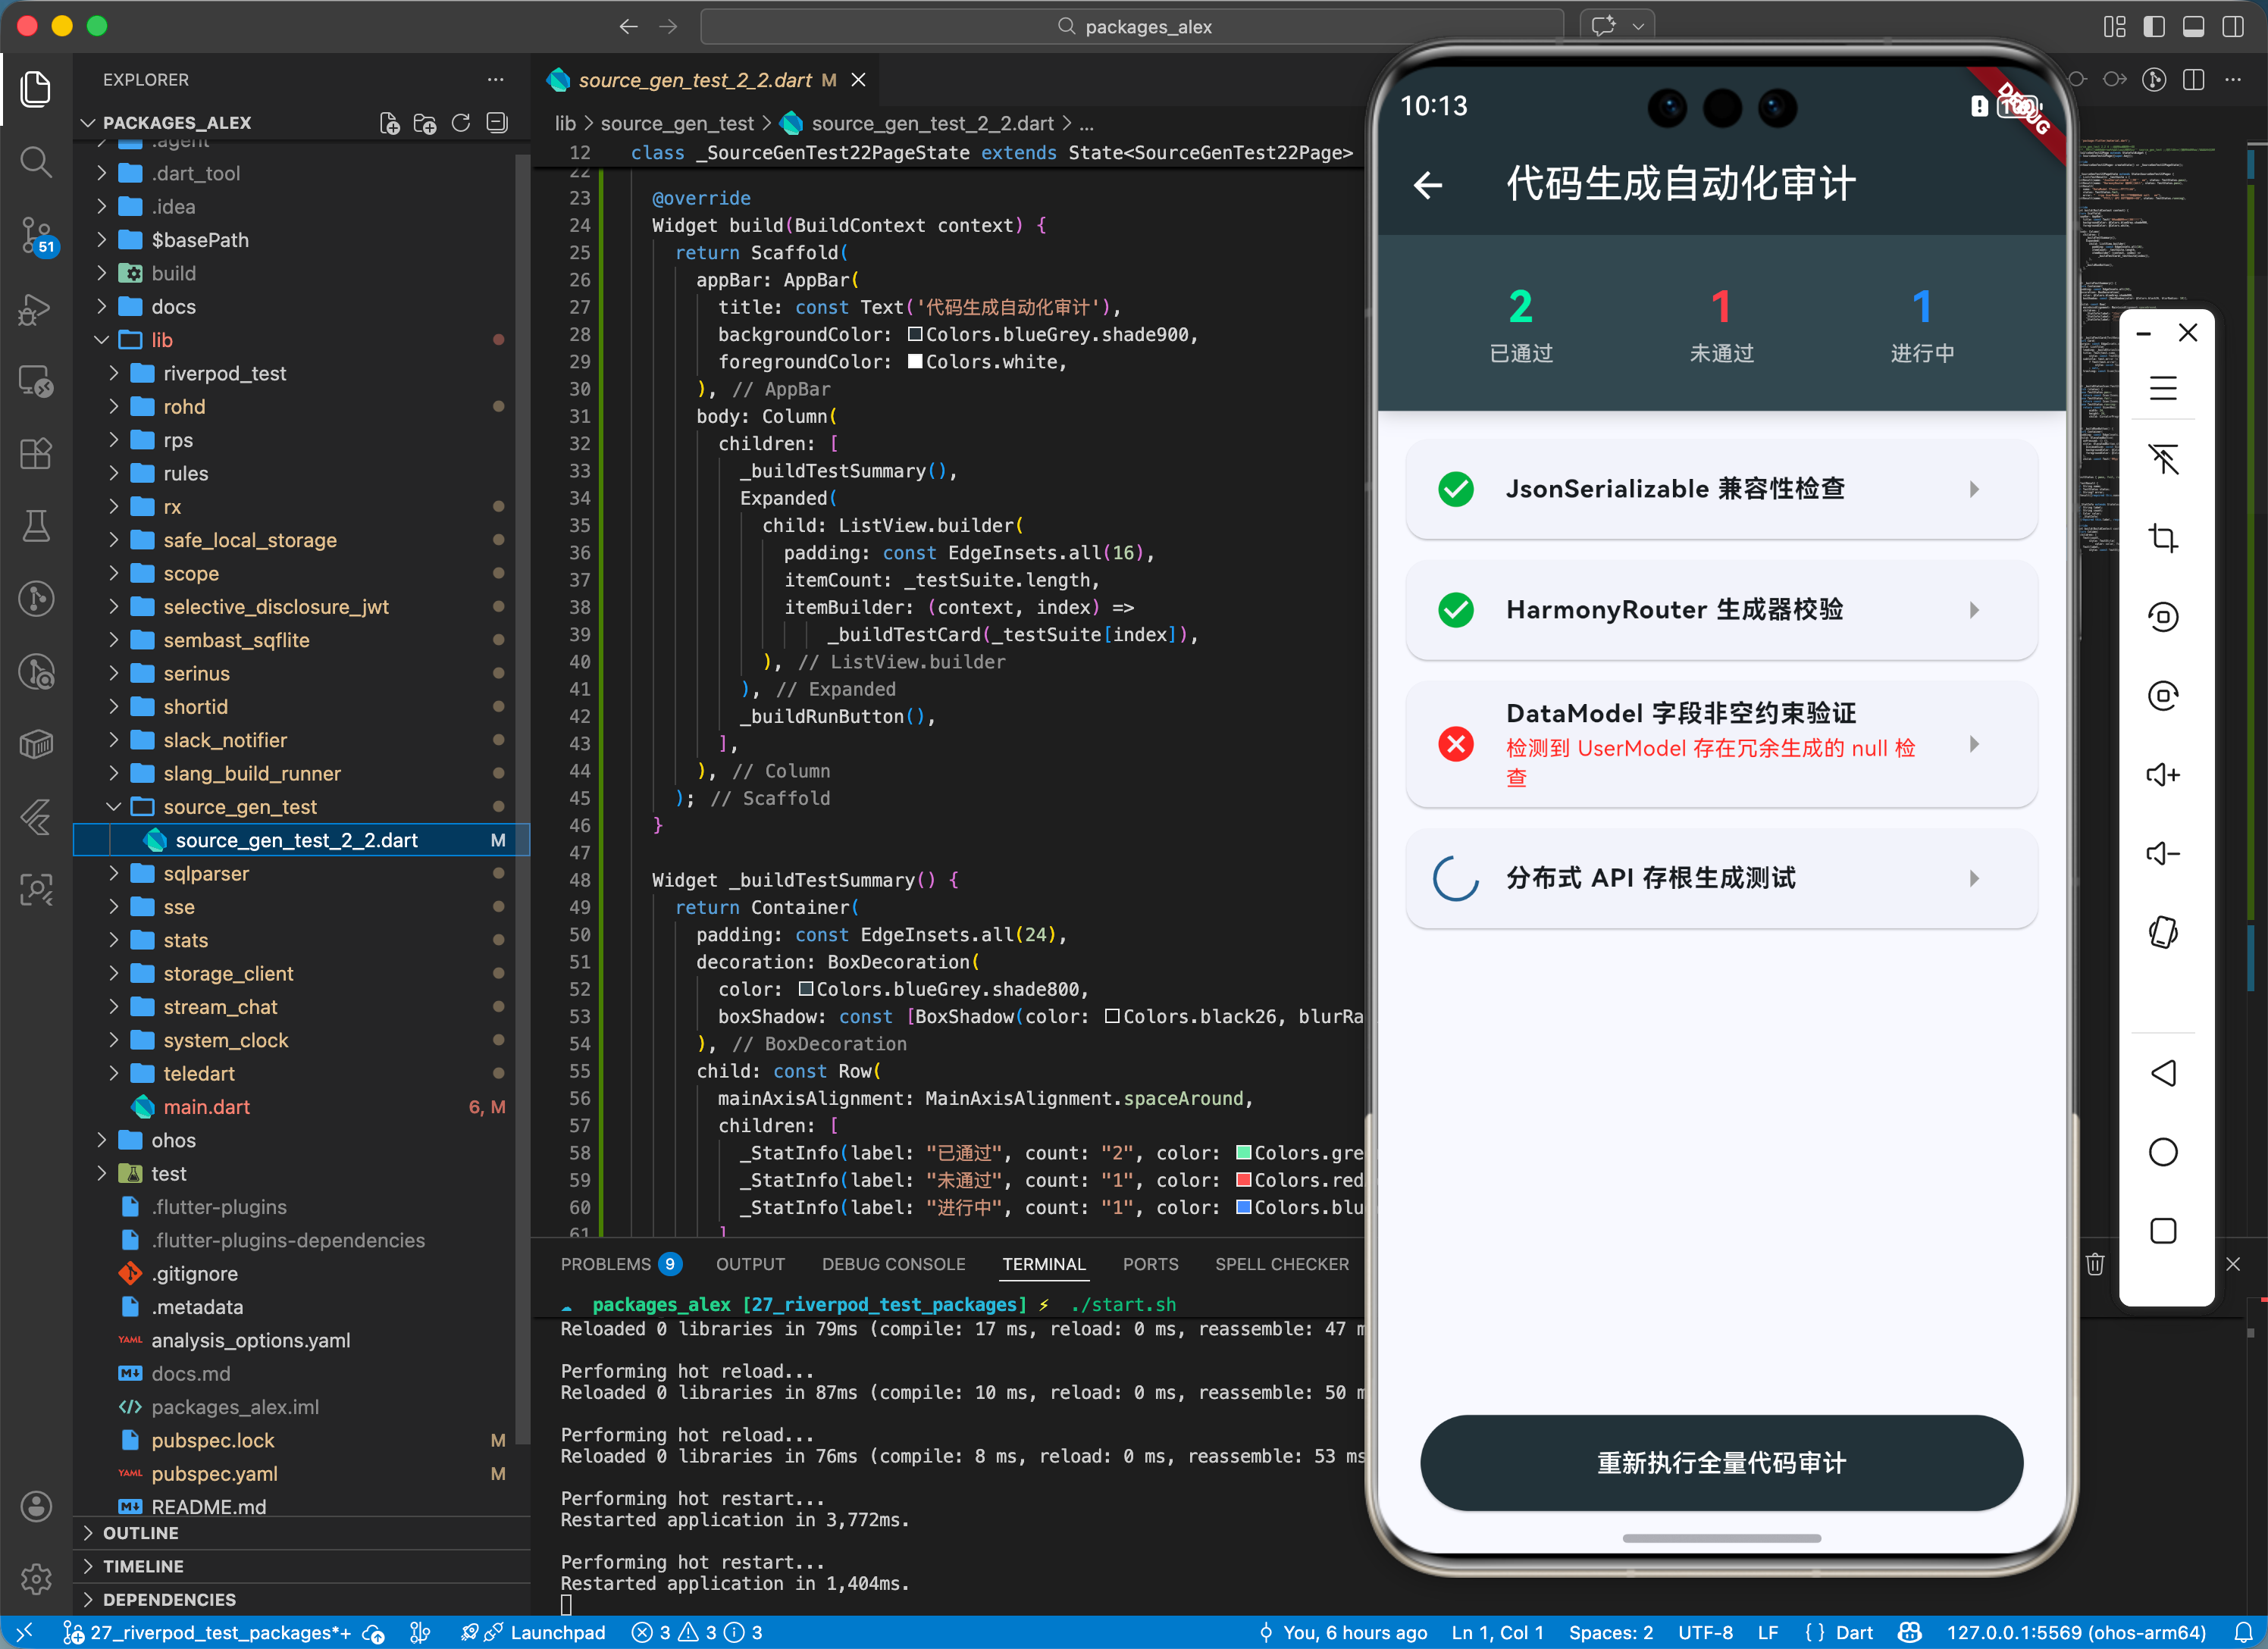This screenshot has width=2268, height=1649.
Task: Expand the riverpod_test folder
Action: click(x=224, y=373)
